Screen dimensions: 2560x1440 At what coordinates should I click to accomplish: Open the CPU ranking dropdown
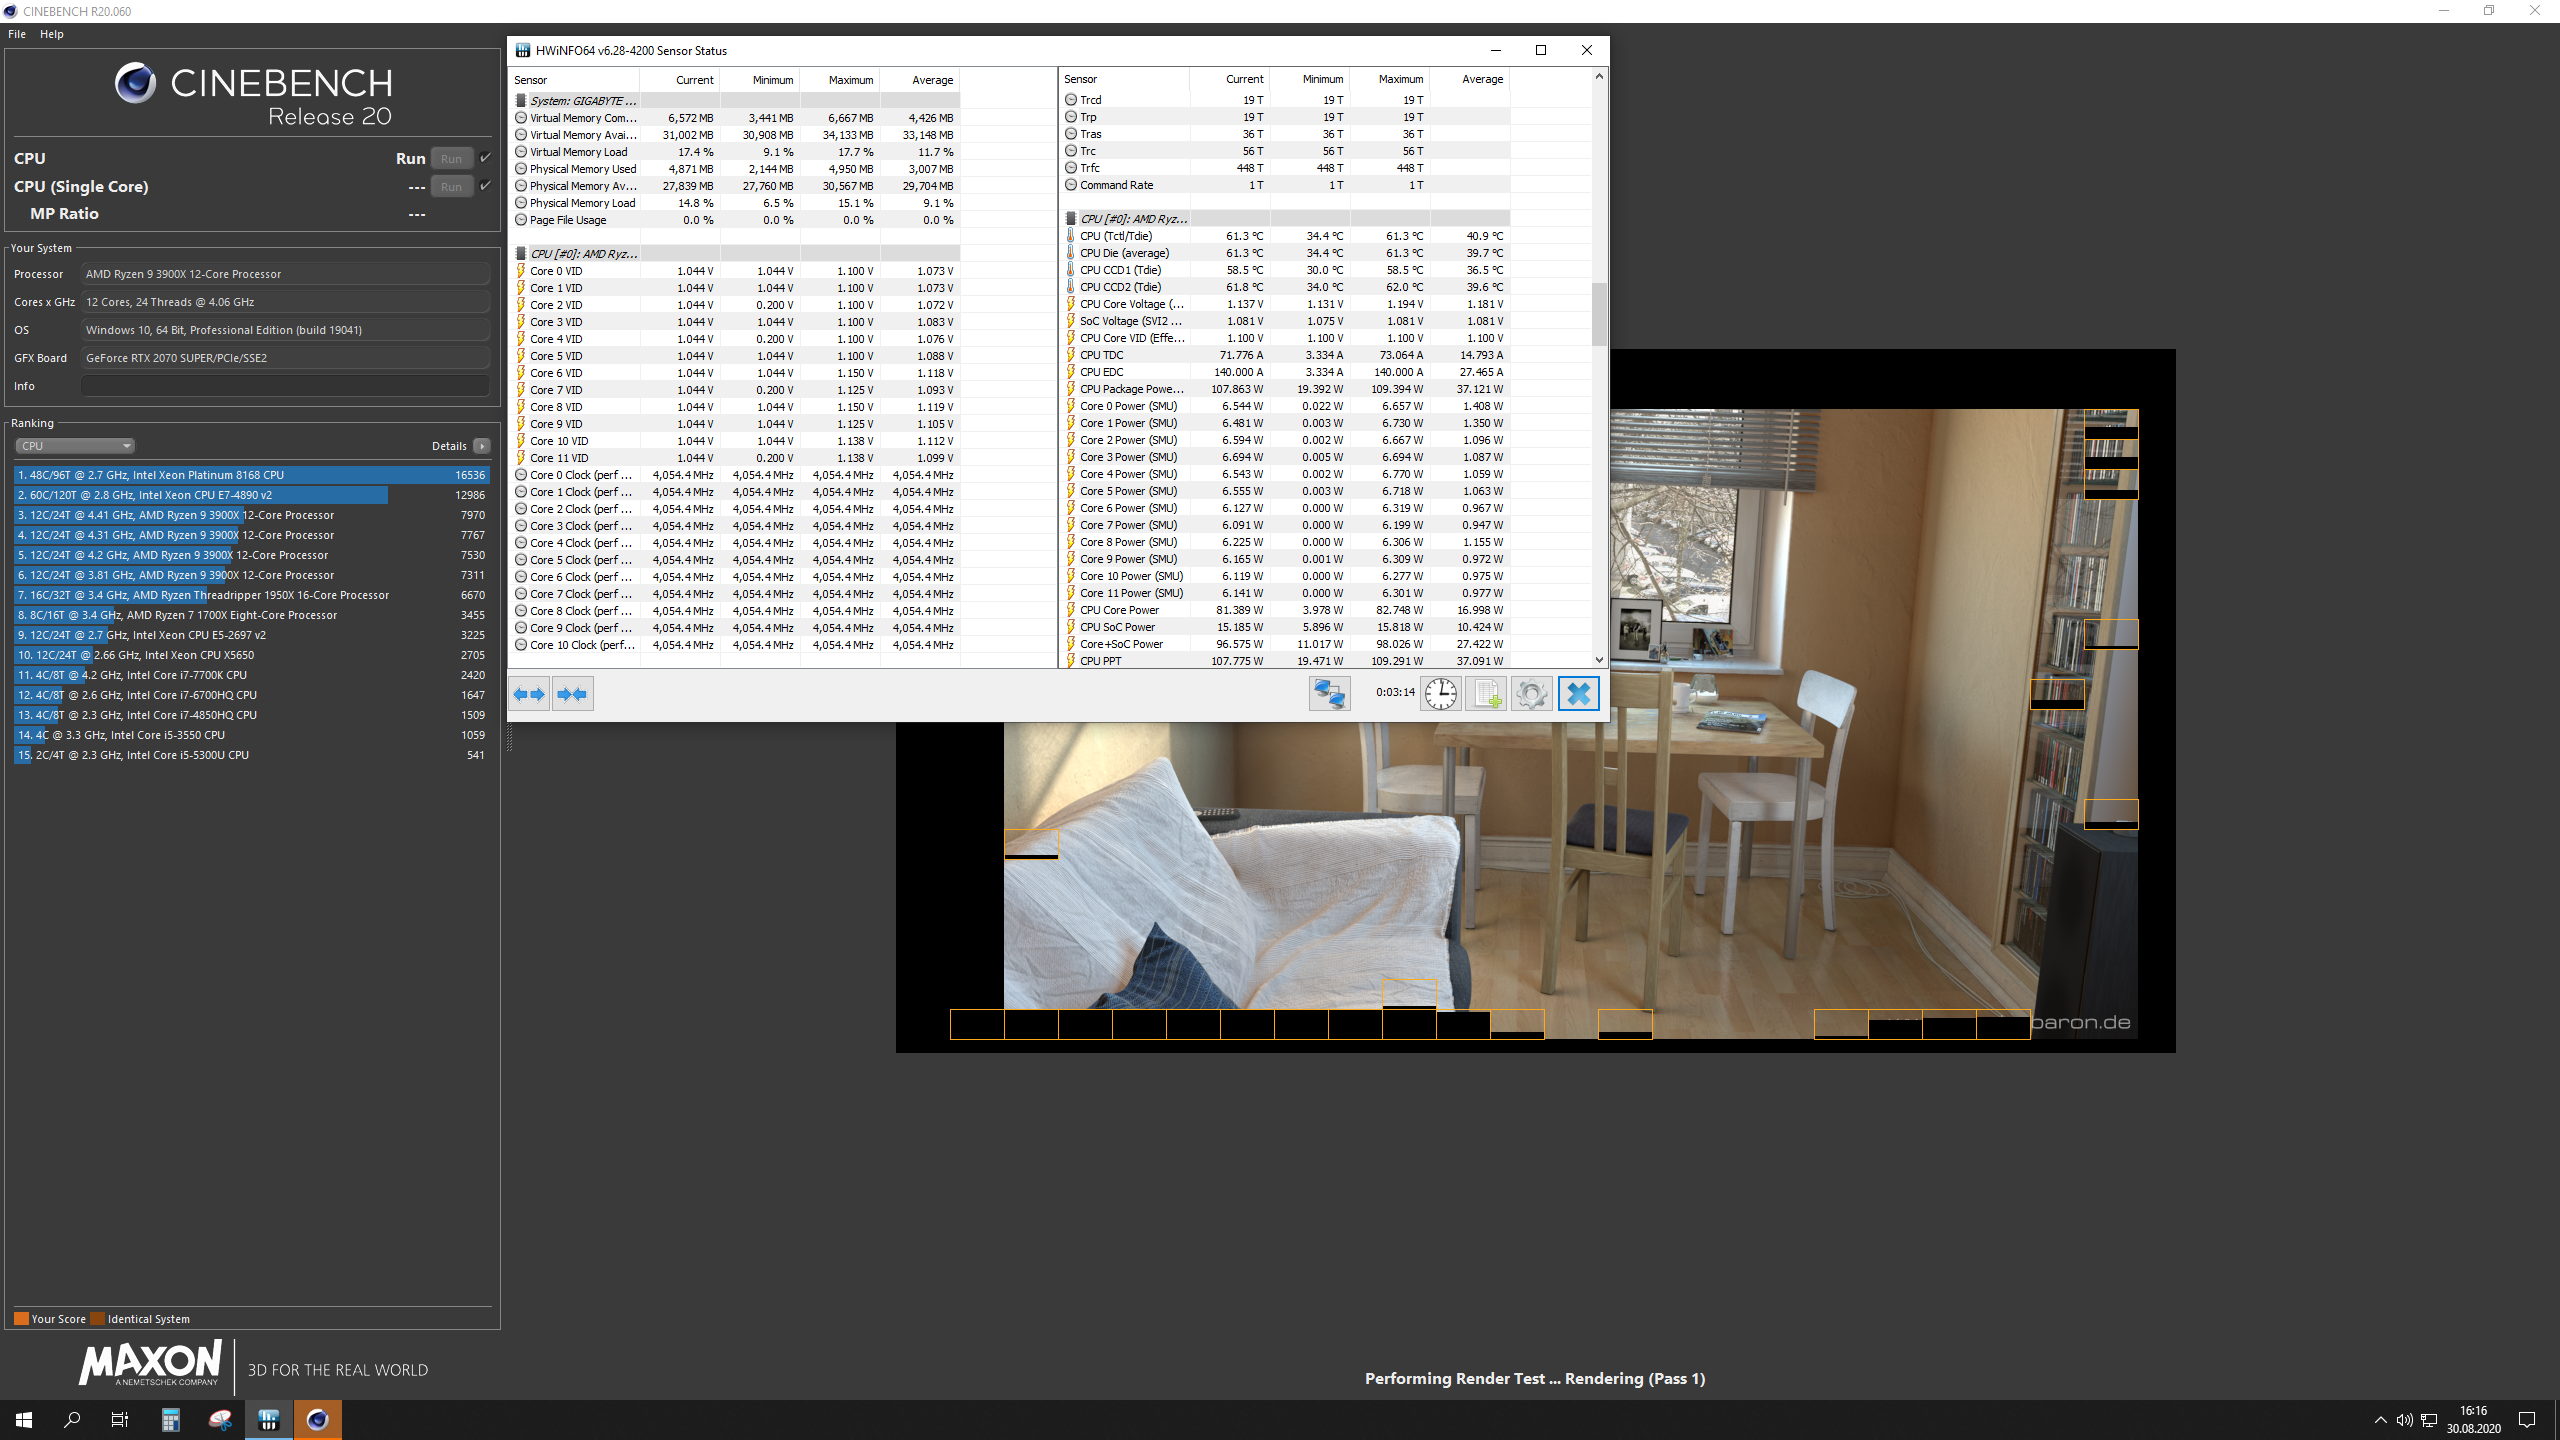pos(75,446)
